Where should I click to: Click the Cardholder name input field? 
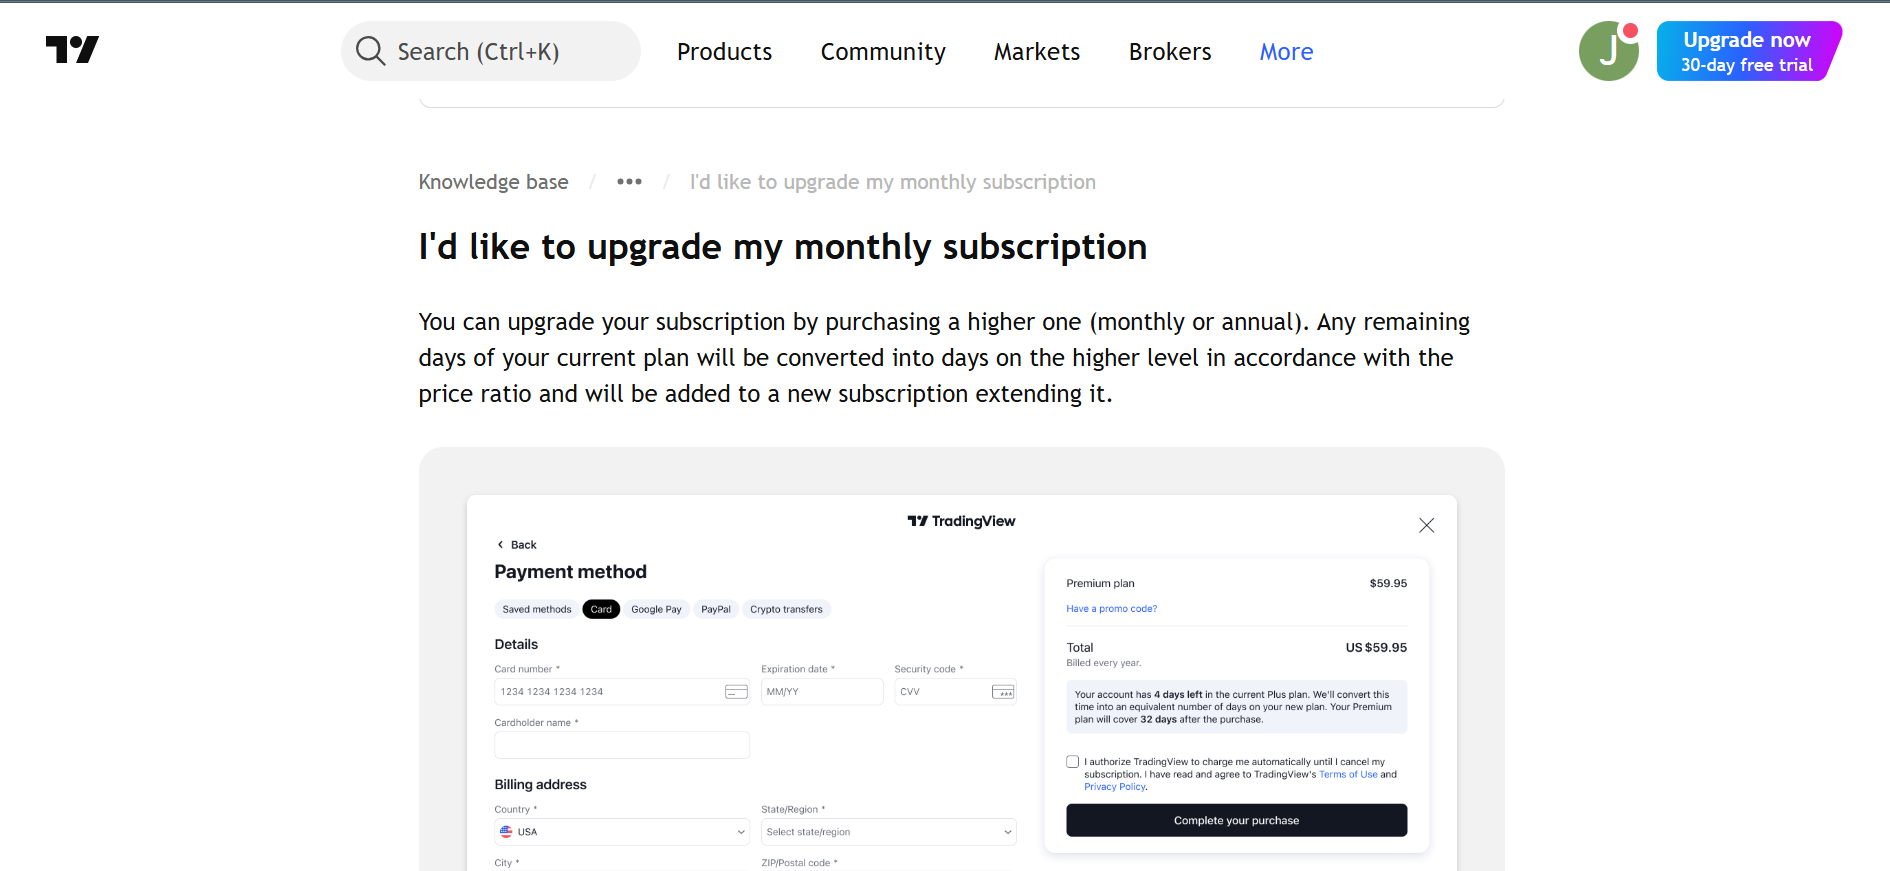pyautogui.click(x=622, y=745)
